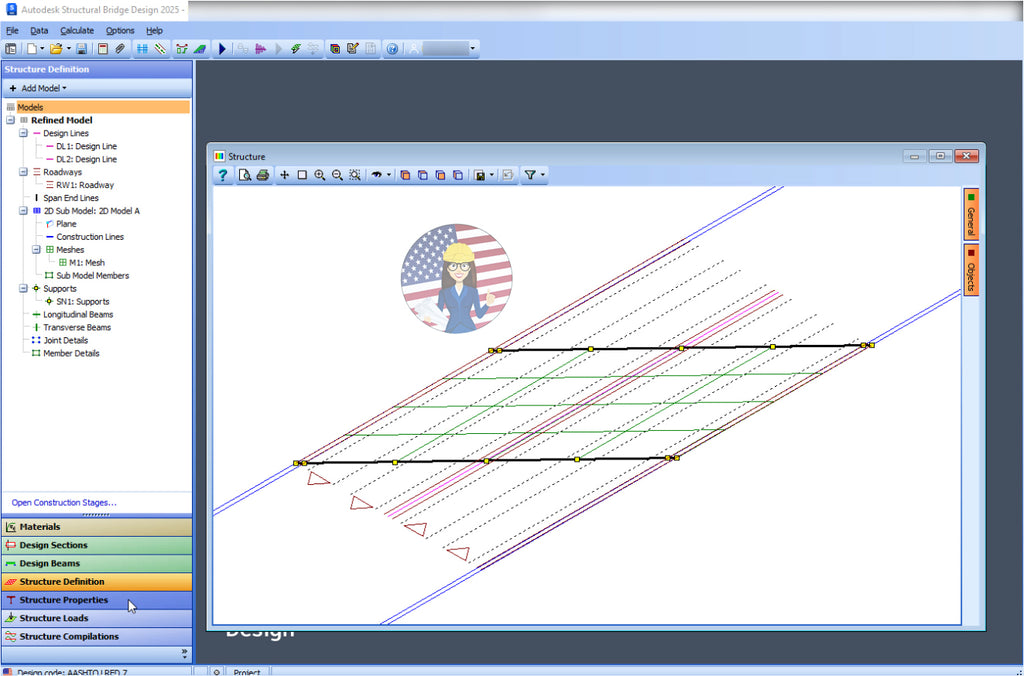Click the paperclip attachment icon

[118, 47]
